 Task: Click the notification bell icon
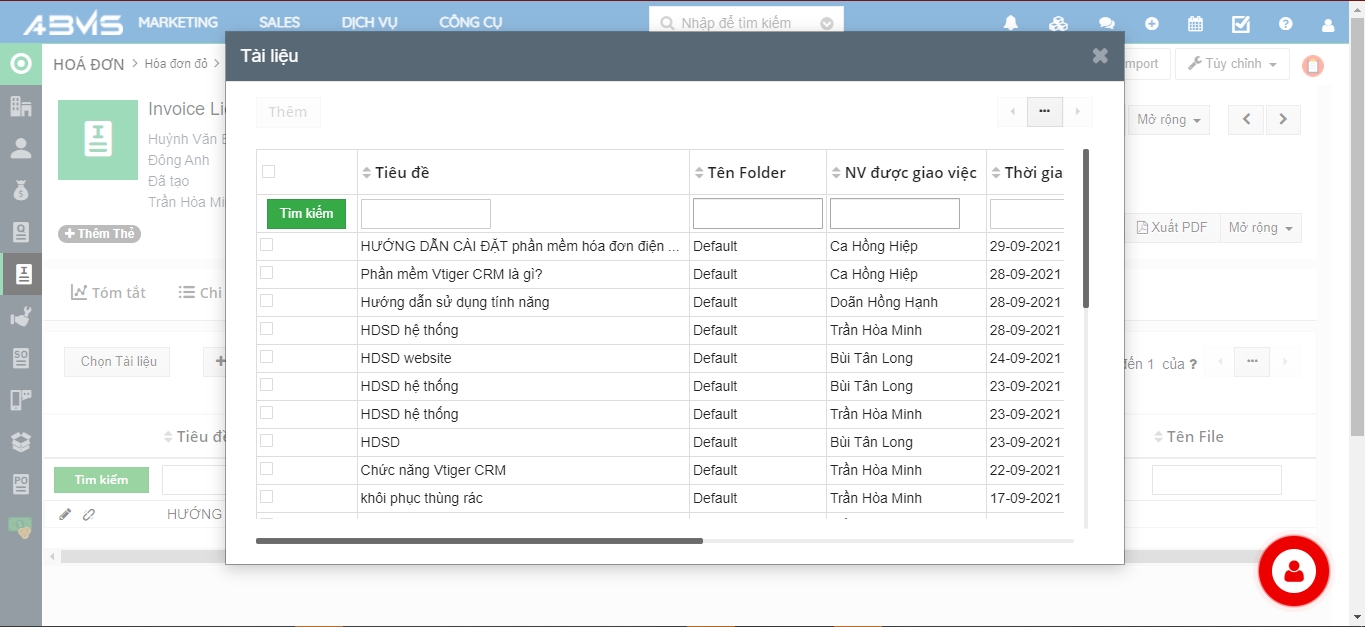(x=1011, y=24)
